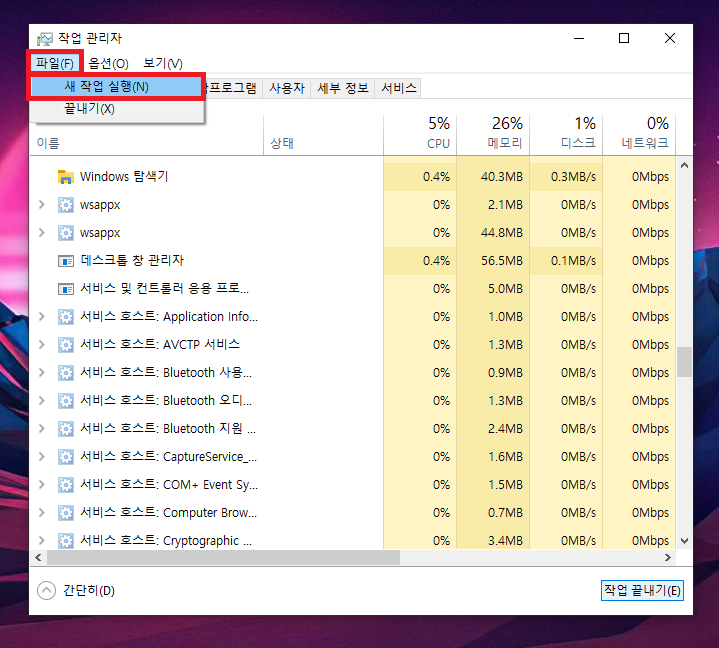The image size is (719, 648).
Task: Select the Windows 탐색기 process name
Action: [x=124, y=177]
